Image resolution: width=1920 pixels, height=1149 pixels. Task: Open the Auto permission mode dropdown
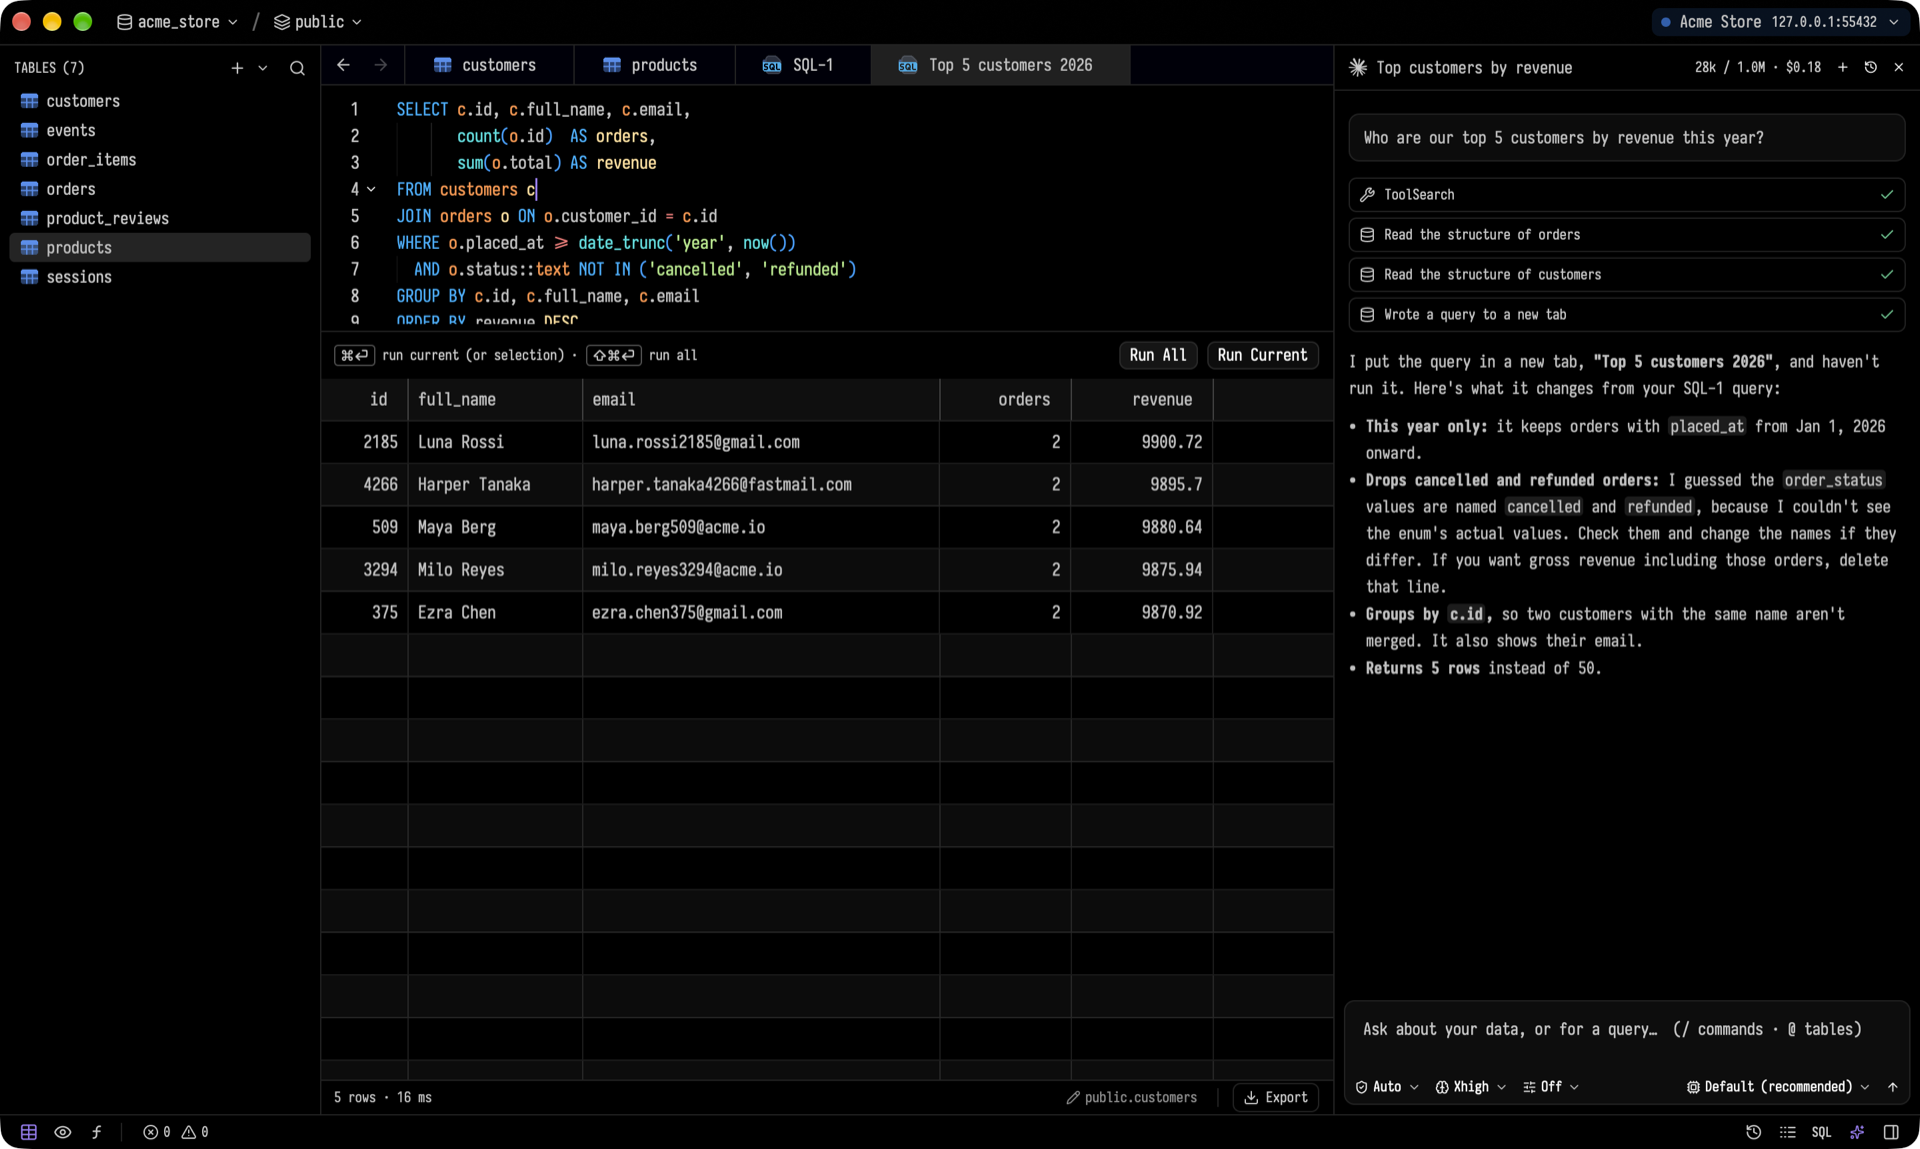click(x=1387, y=1087)
